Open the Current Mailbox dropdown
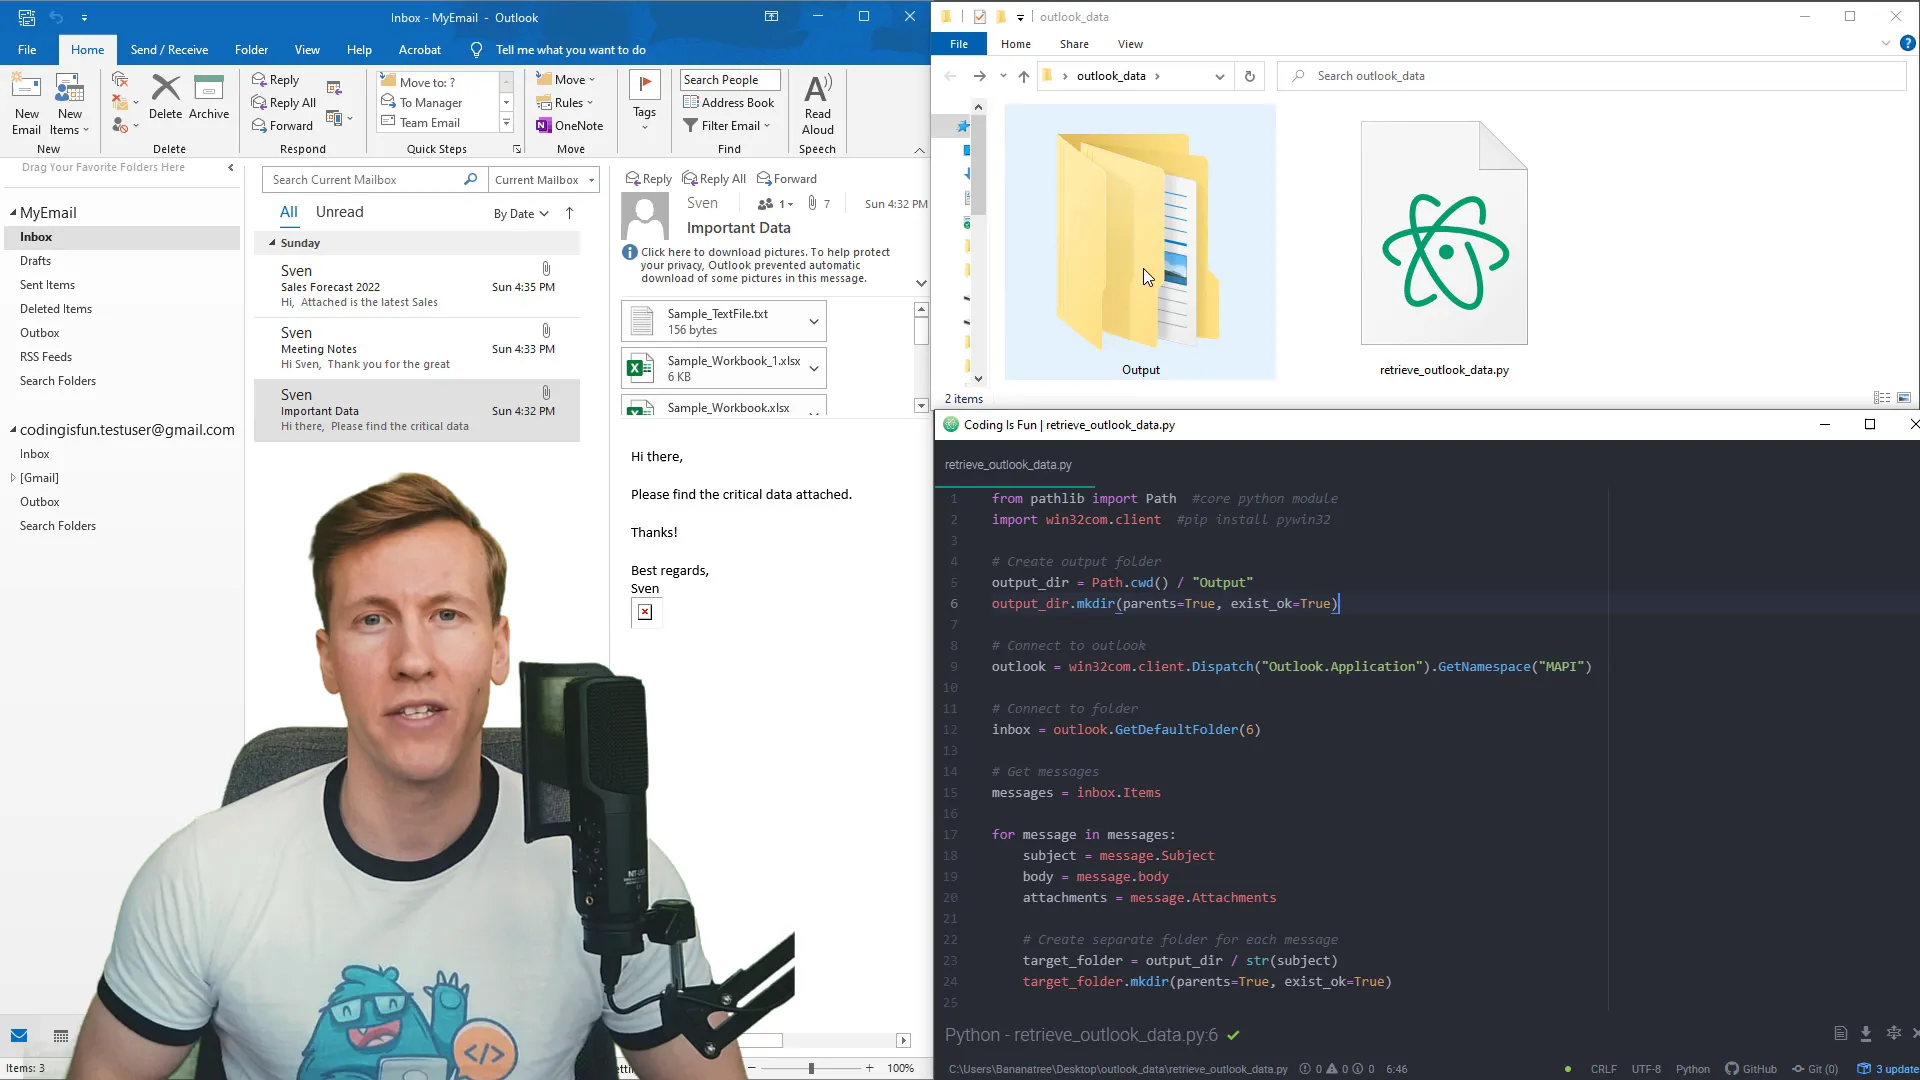Screen dimensions: 1920x1080 click(543, 179)
